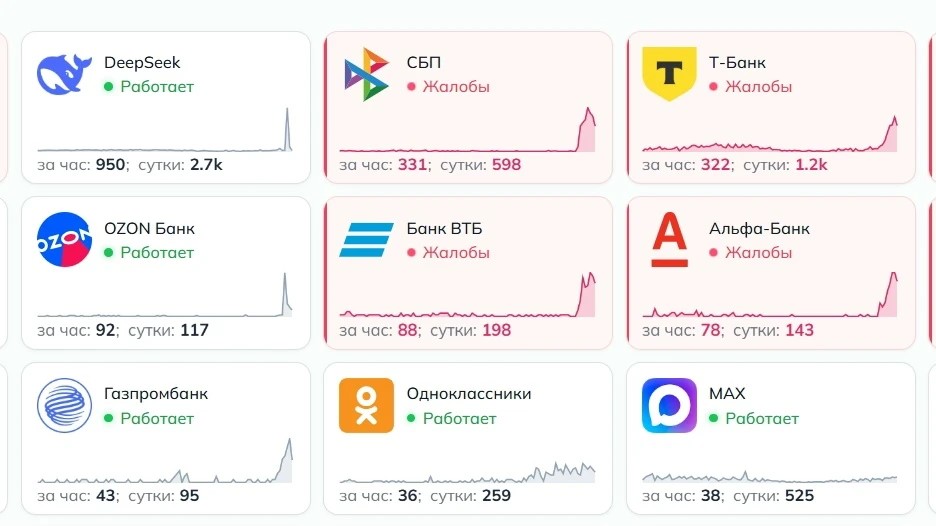Open the Альфа-Банк service title link
The height and width of the screenshot is (526, 936).
(759, 229)
